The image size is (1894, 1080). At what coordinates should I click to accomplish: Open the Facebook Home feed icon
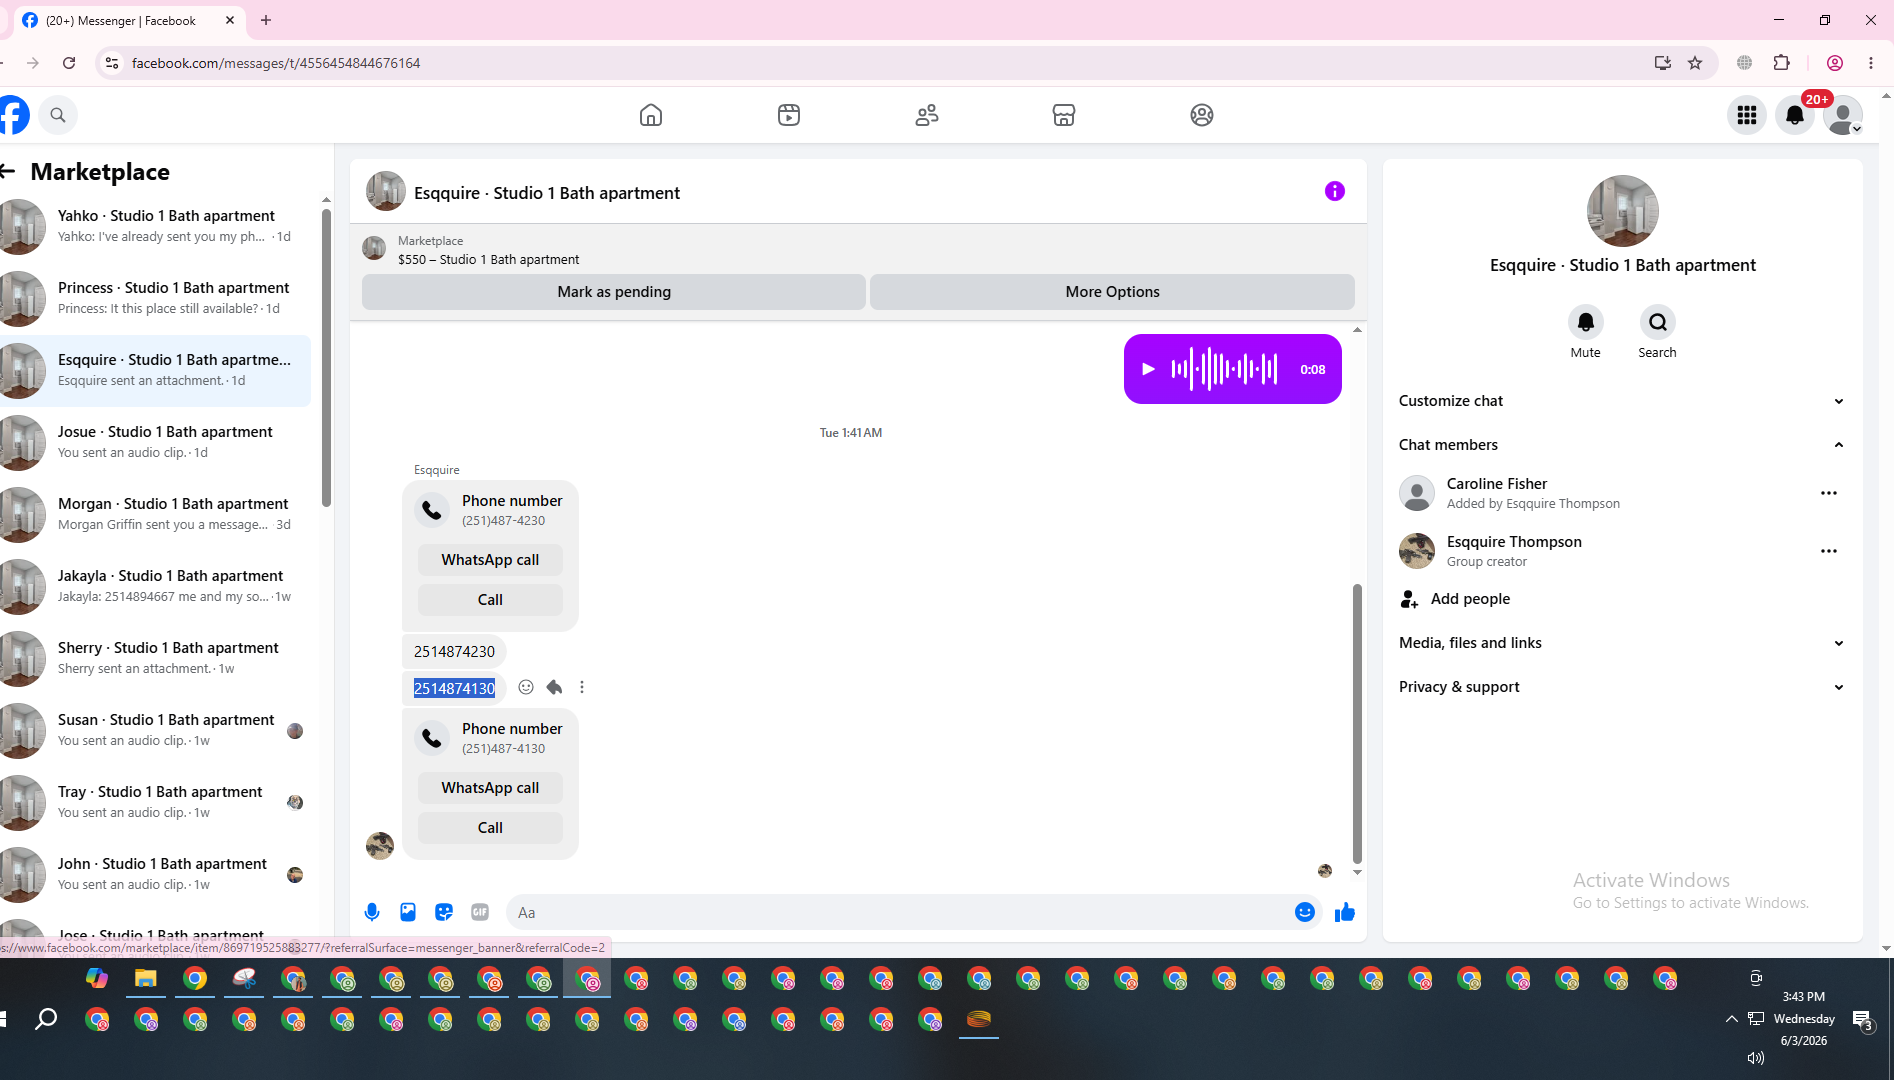click(651, 115)
